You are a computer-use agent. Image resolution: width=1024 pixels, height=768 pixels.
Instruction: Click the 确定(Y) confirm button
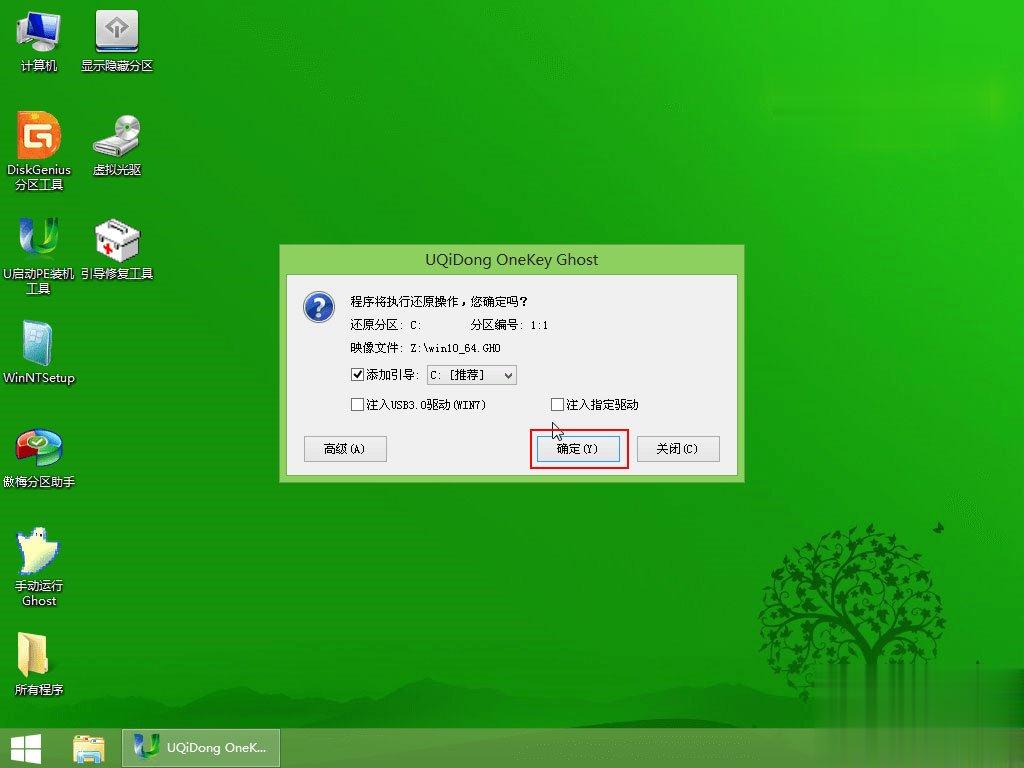pos(578,449)
